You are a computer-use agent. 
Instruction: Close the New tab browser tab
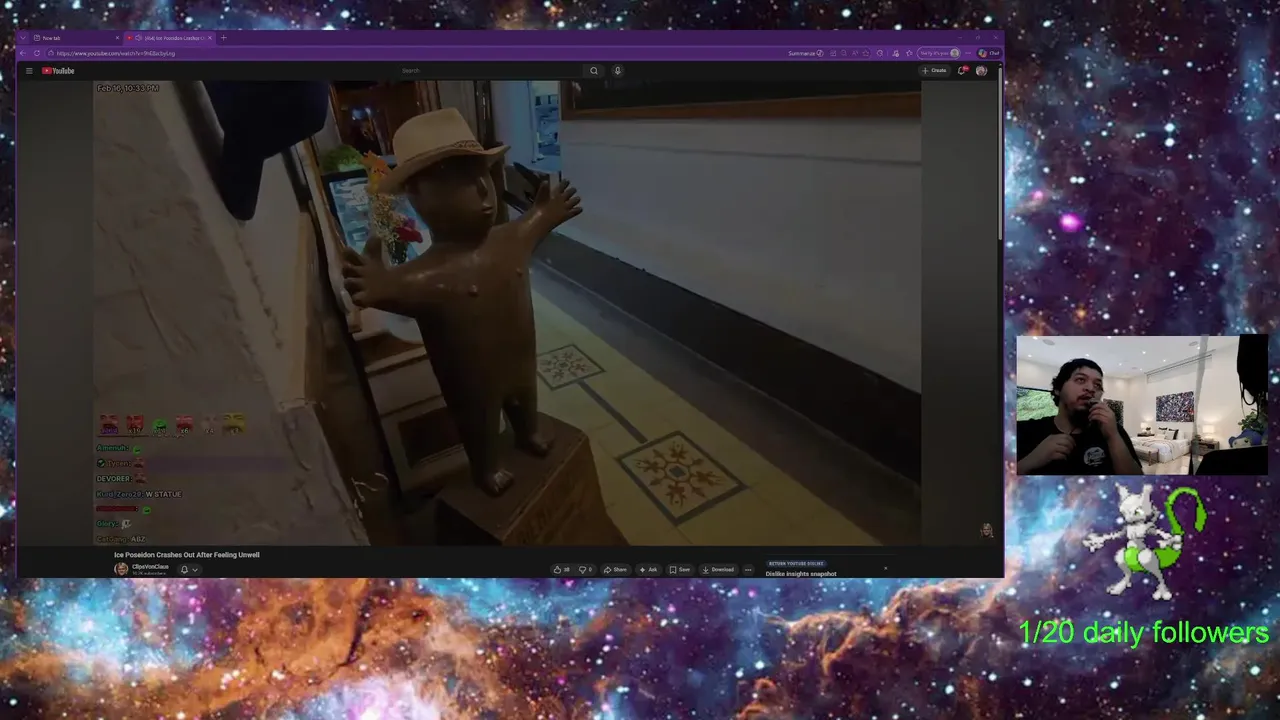pyautogui.click(x=117, y=38)
